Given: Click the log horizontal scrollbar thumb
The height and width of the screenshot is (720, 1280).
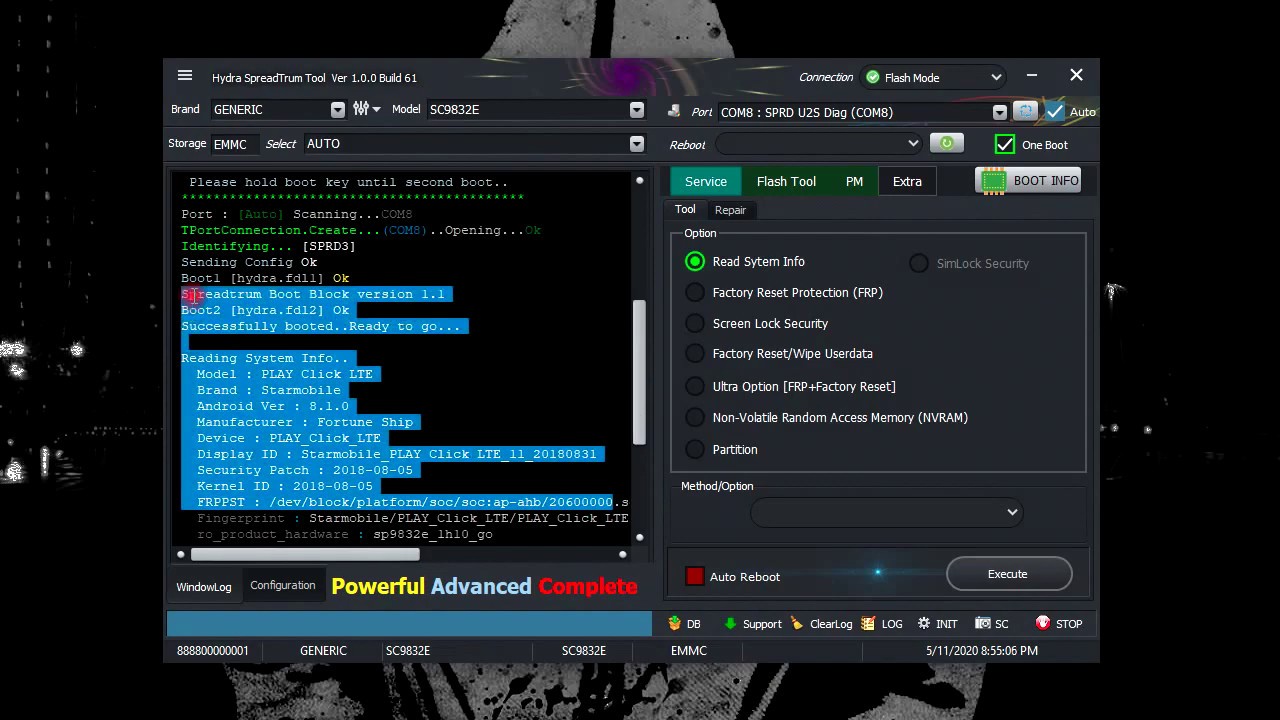Looking at the screenshot, I should [x=305, y=554].
